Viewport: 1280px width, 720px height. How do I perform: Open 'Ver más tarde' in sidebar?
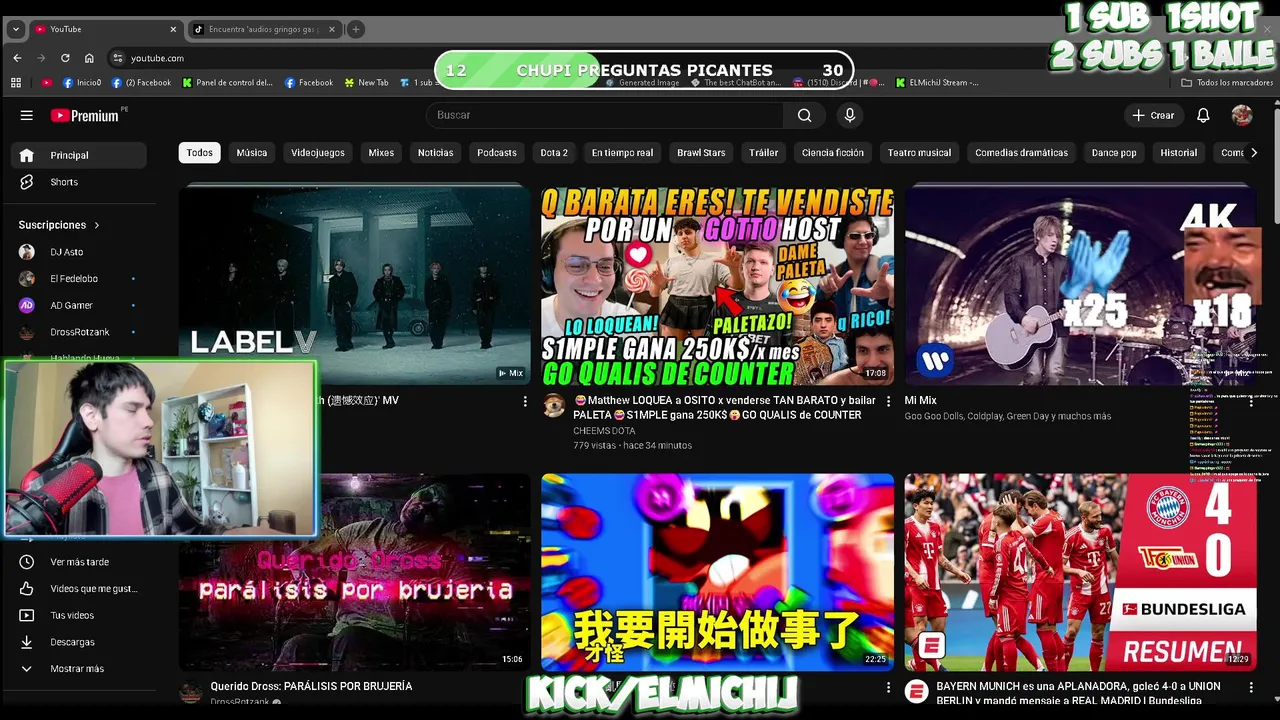[x=79, y=562]
